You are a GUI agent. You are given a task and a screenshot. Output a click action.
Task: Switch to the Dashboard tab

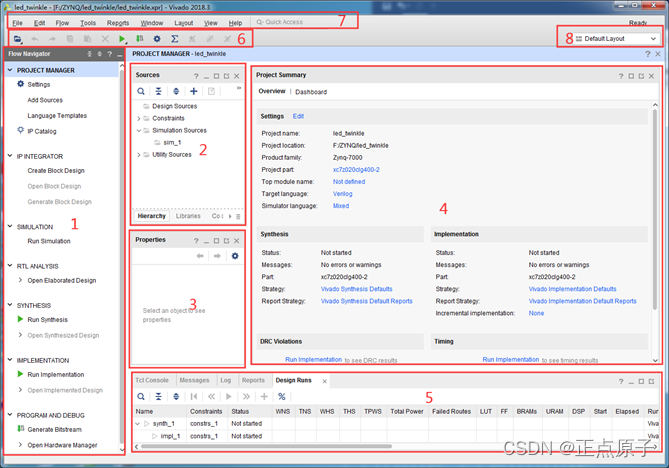311,92
